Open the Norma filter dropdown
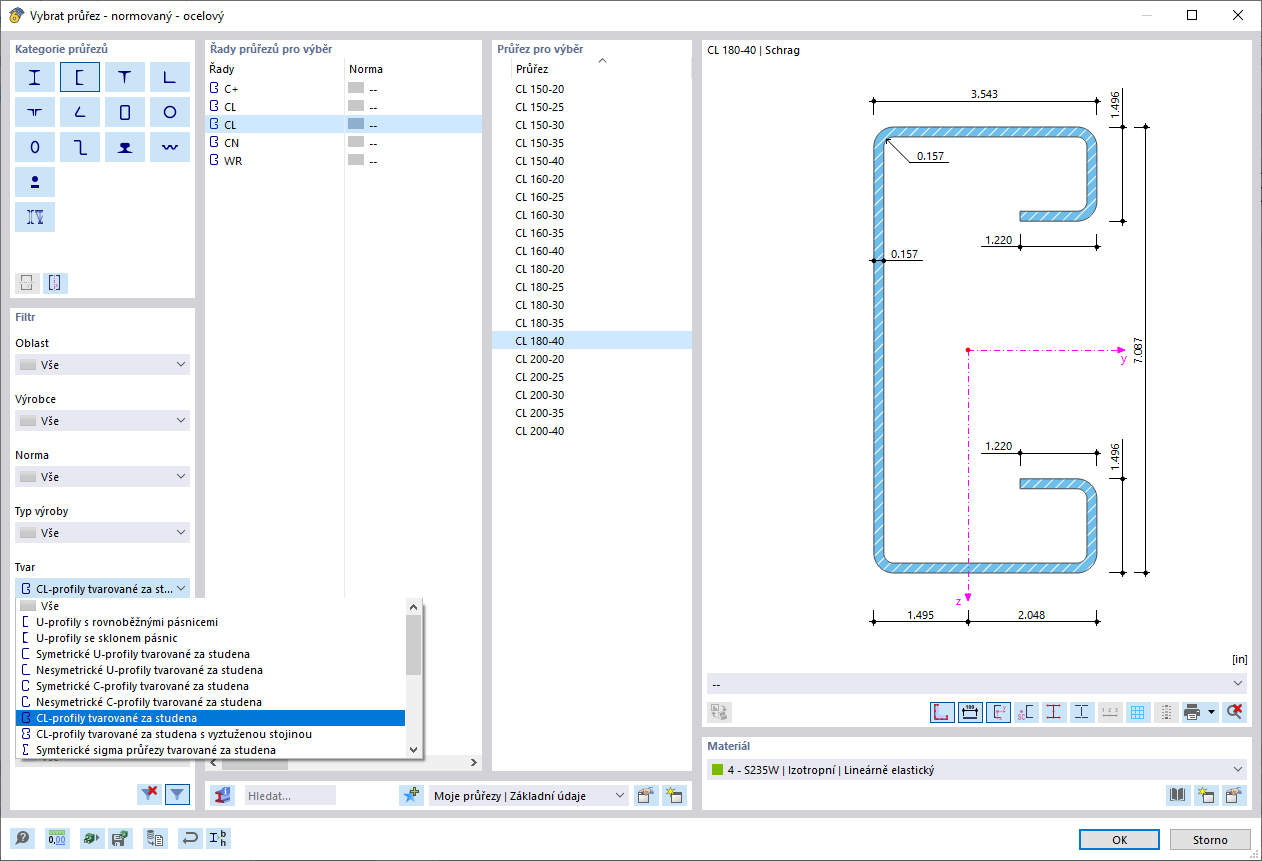 (x=103, y=477)
